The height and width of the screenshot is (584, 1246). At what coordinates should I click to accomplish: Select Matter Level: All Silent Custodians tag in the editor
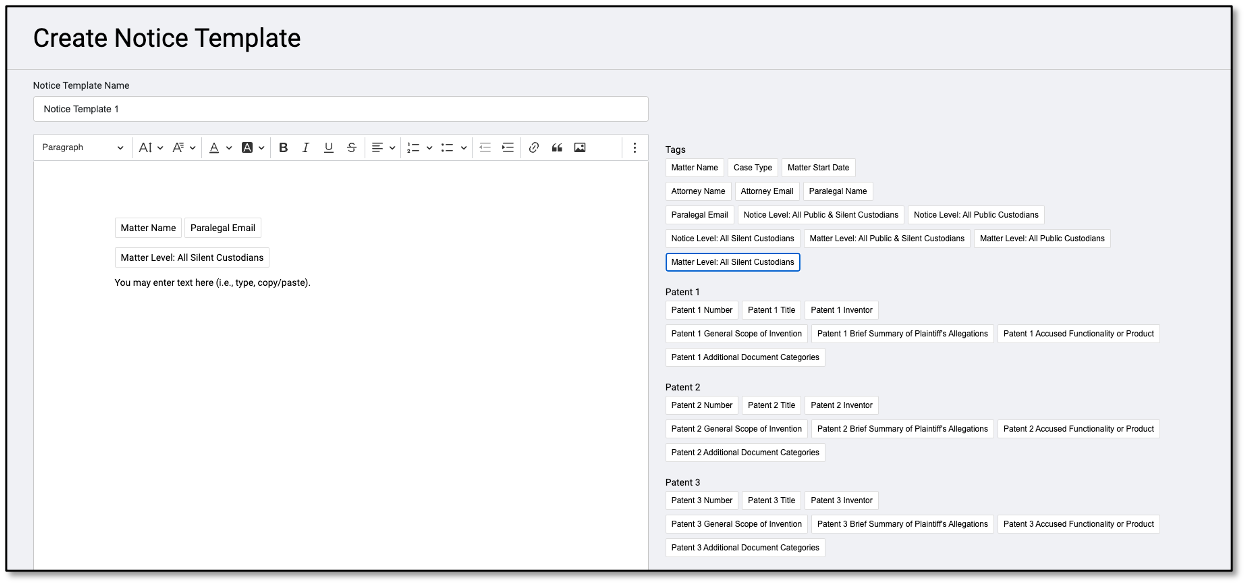tap(192, 258)
